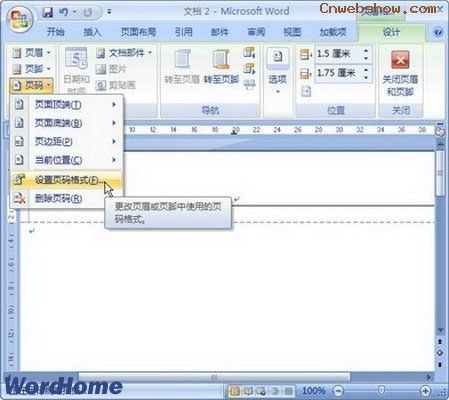Expand the Page Number dropdown

[x=31, y=86]
